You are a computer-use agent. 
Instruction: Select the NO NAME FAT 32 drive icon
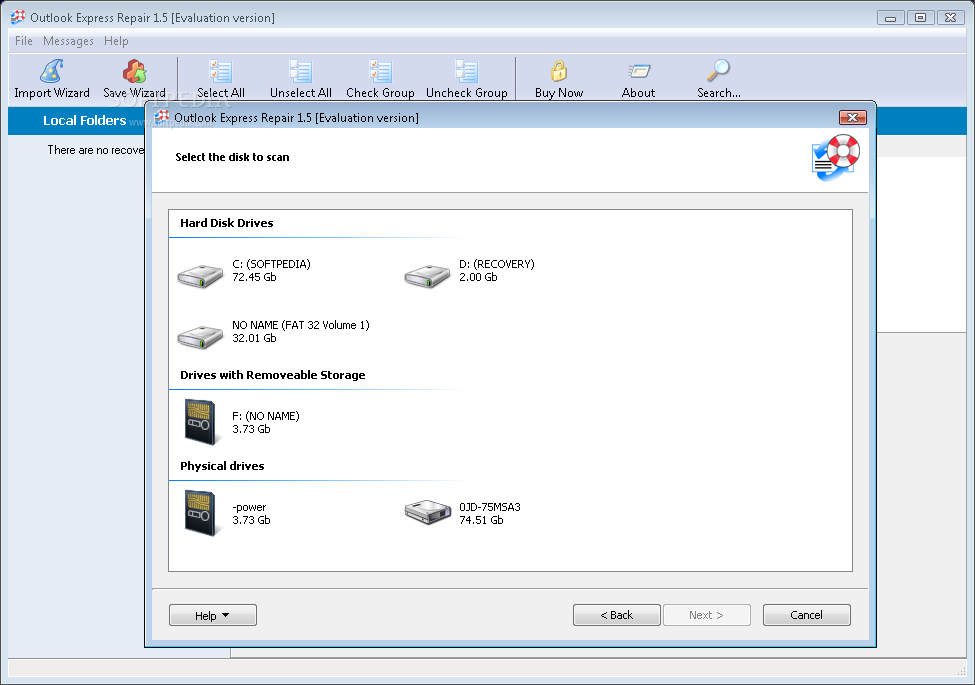tap(200, 337)
